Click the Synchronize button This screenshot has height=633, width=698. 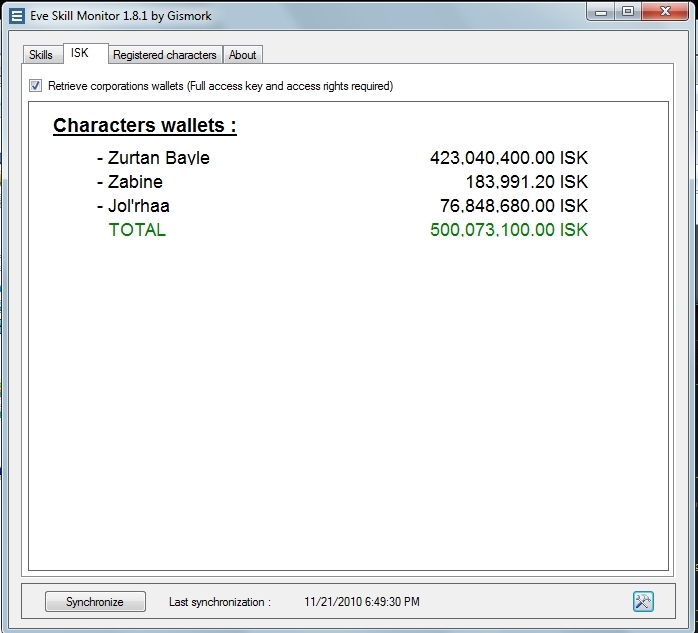95,601
